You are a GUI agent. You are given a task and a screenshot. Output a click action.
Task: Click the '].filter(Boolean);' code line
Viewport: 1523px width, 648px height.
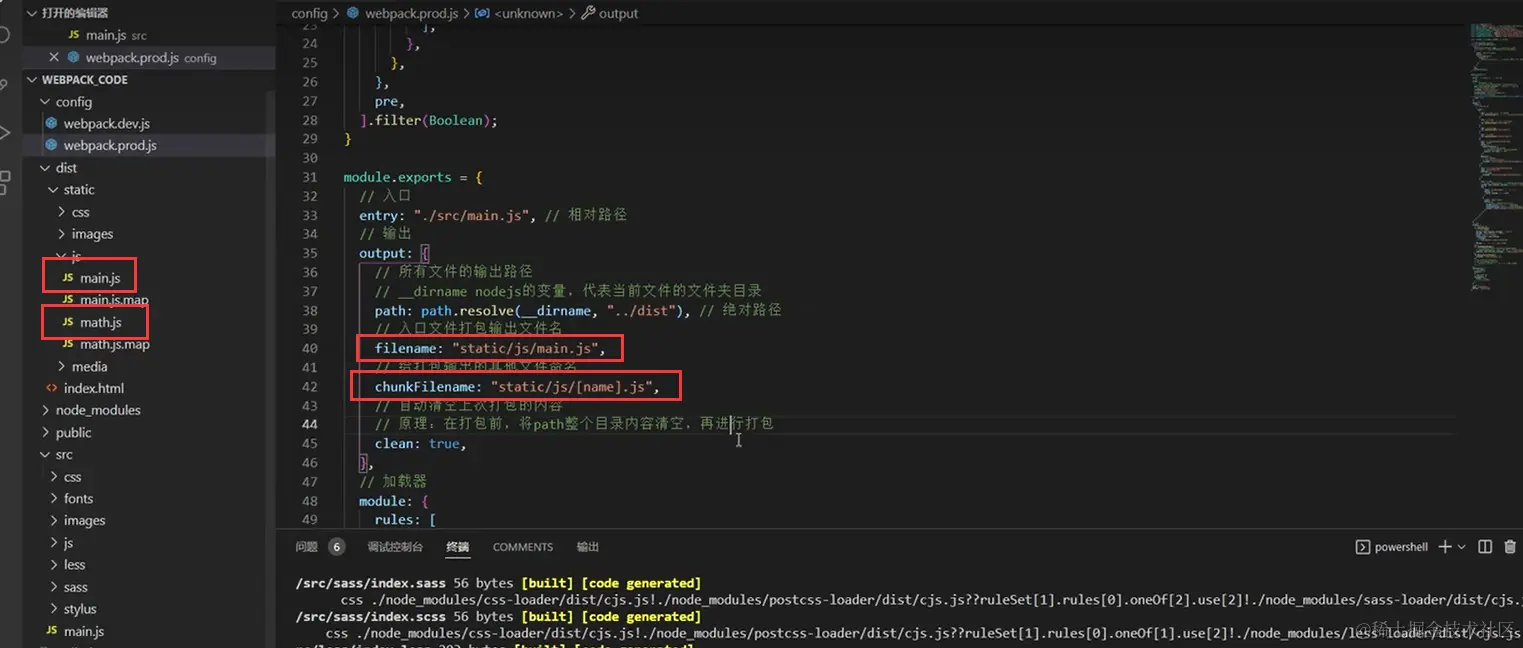pyautogui.click(x=428, y=120)
